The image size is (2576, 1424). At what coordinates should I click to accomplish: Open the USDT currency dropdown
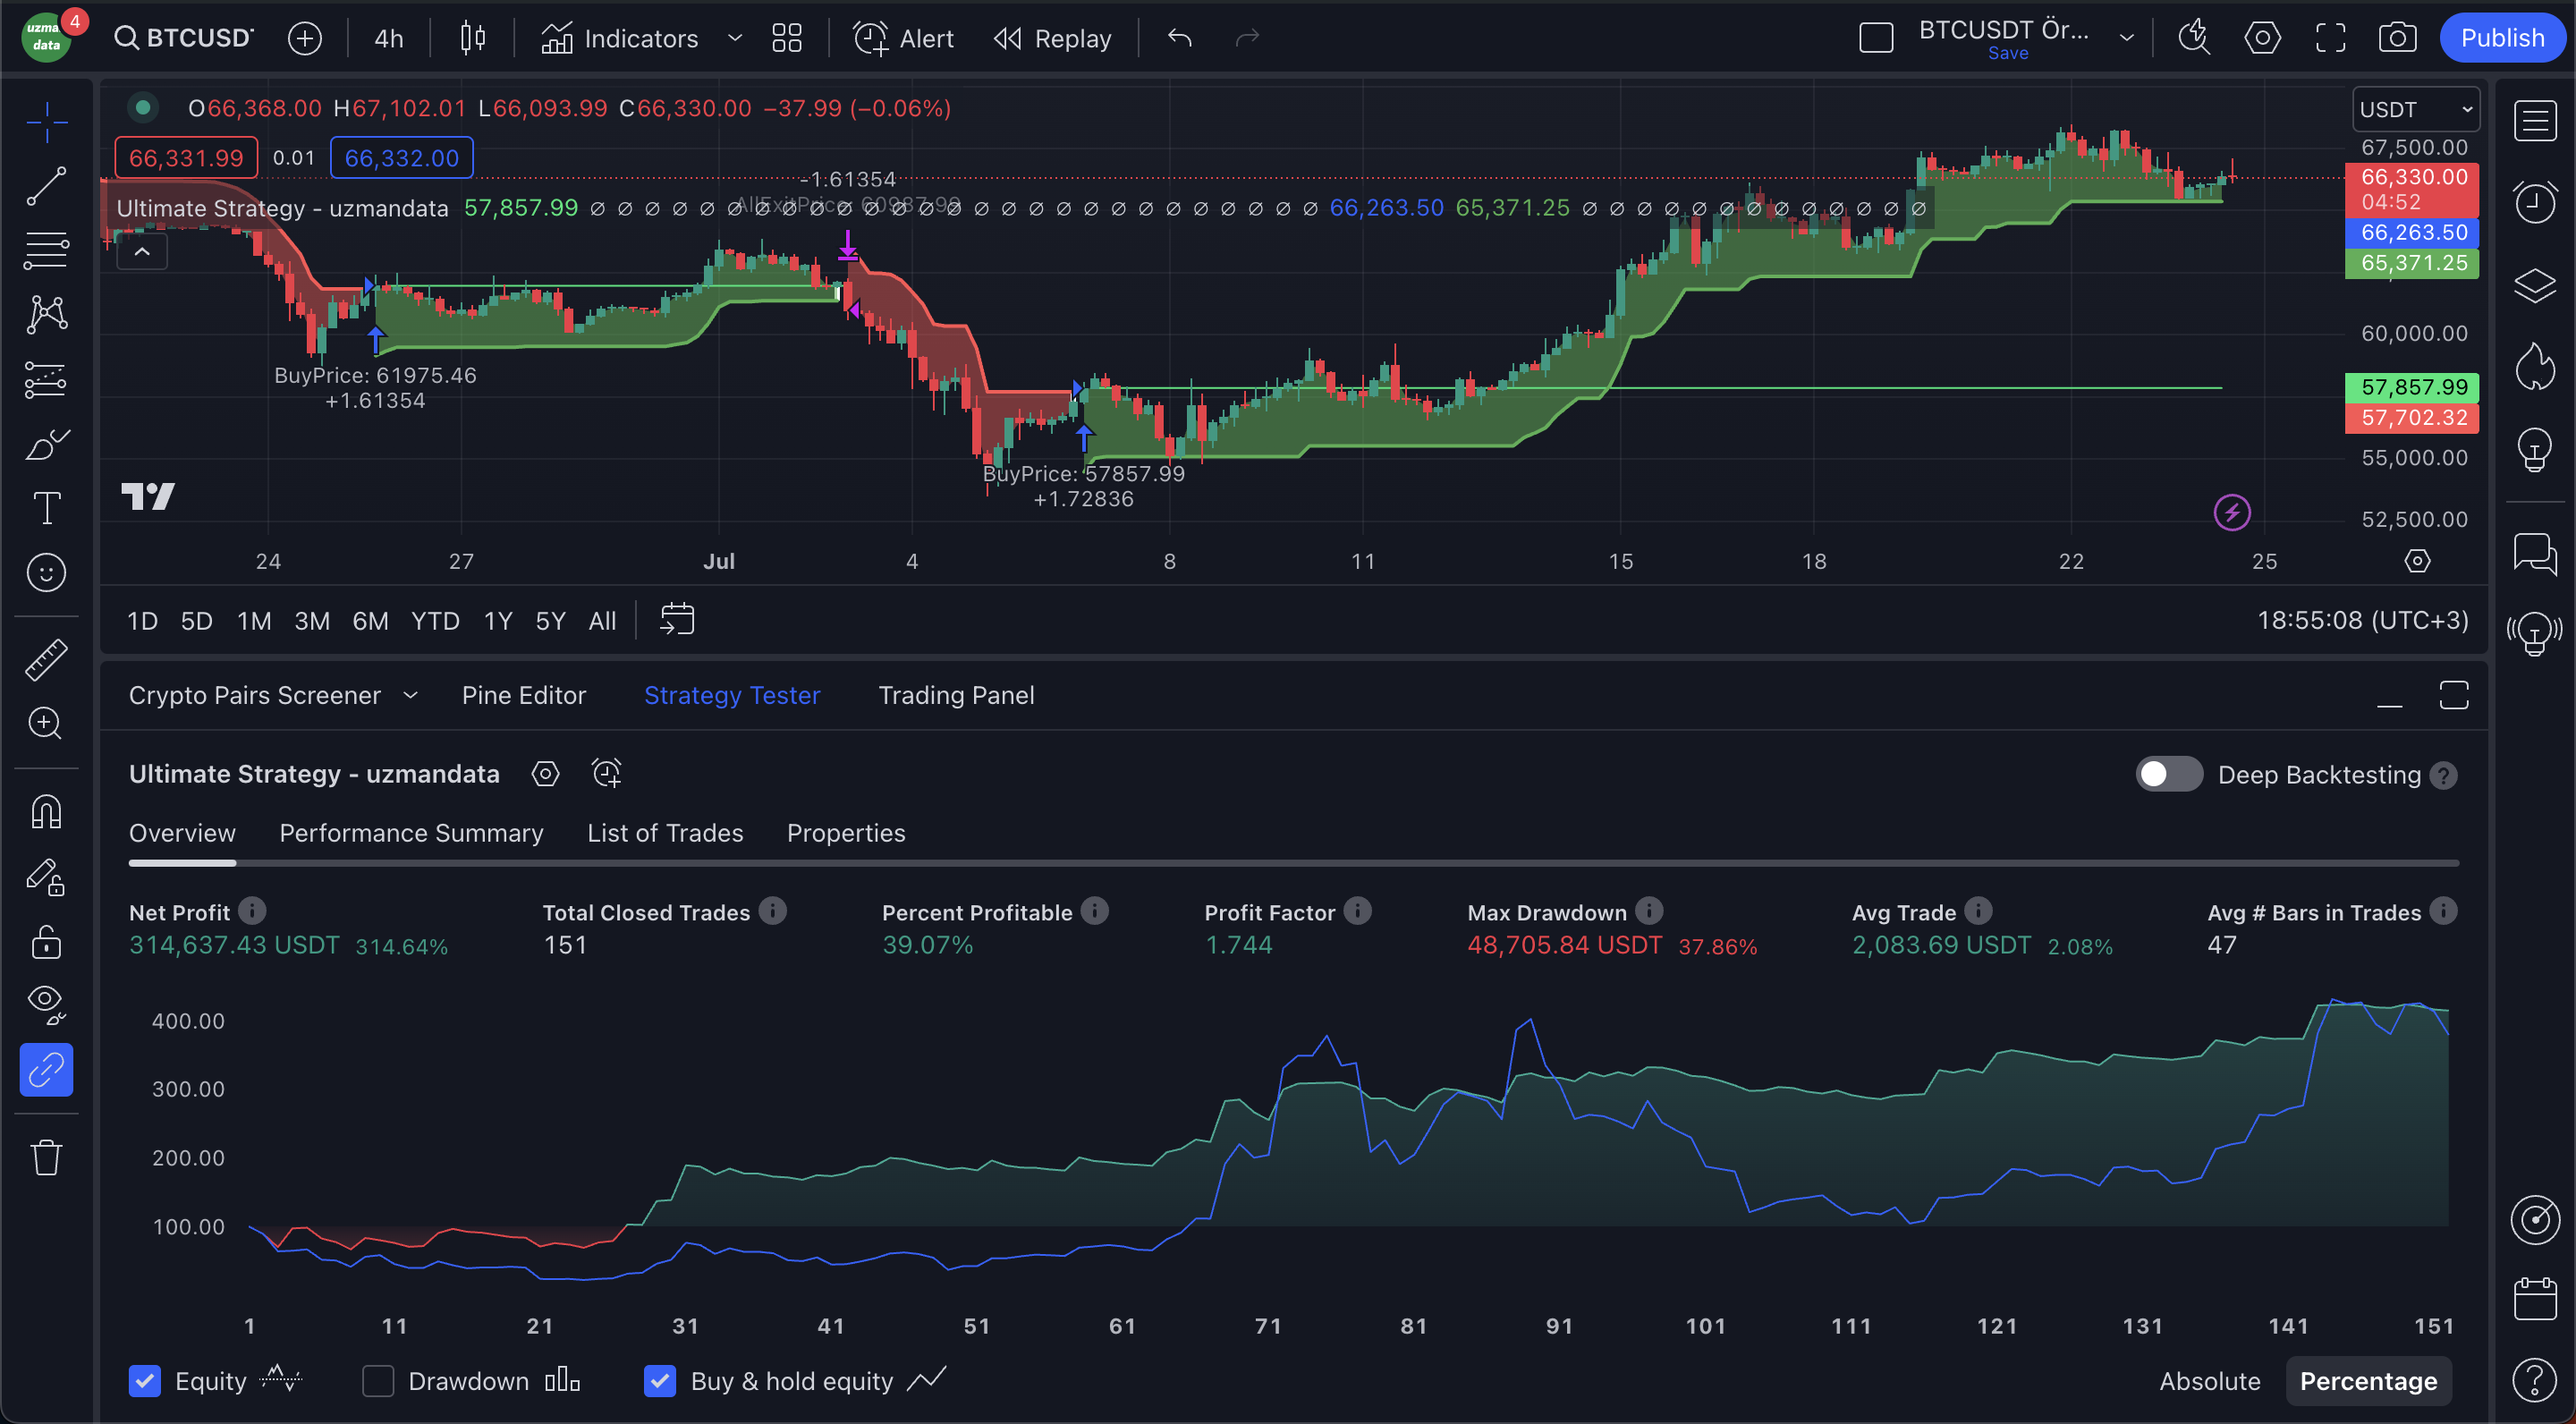click(2414, 109)
